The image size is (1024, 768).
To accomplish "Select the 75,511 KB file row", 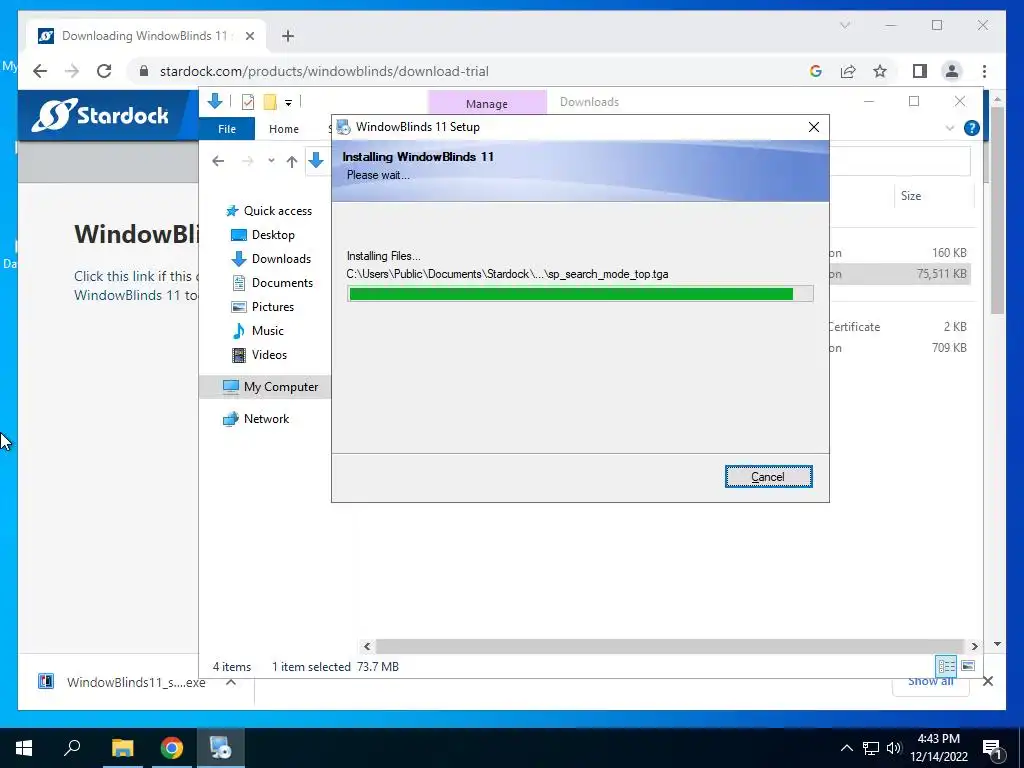I will [x=900, y=274].
